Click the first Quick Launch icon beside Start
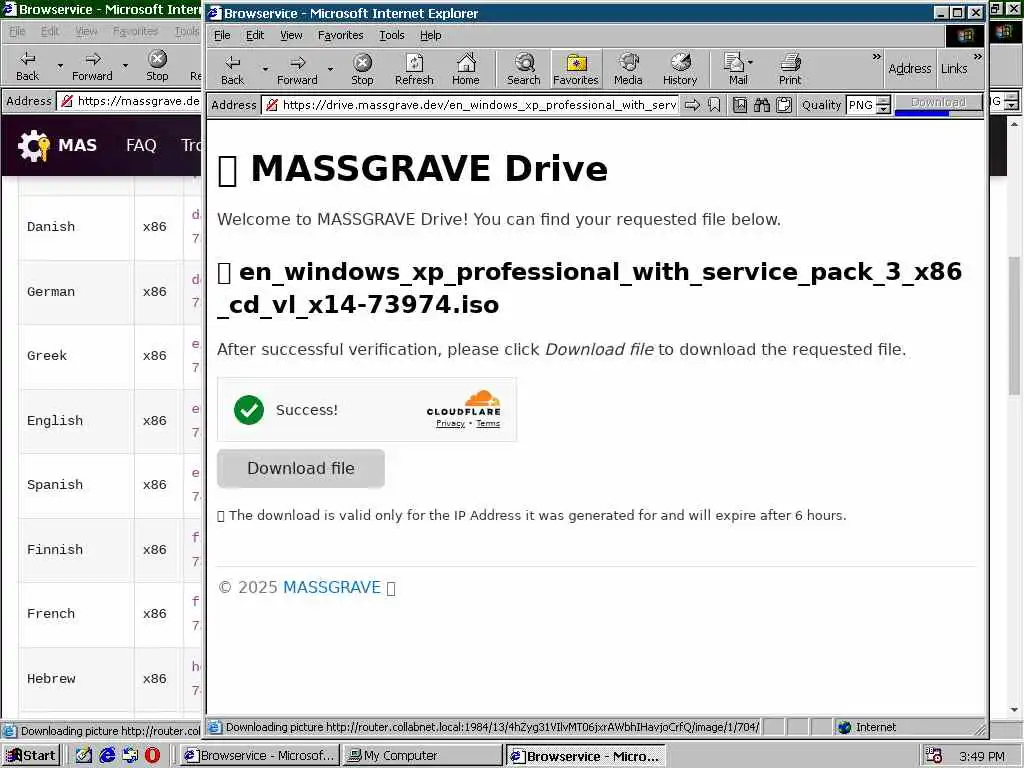 [x=84, y=755]
